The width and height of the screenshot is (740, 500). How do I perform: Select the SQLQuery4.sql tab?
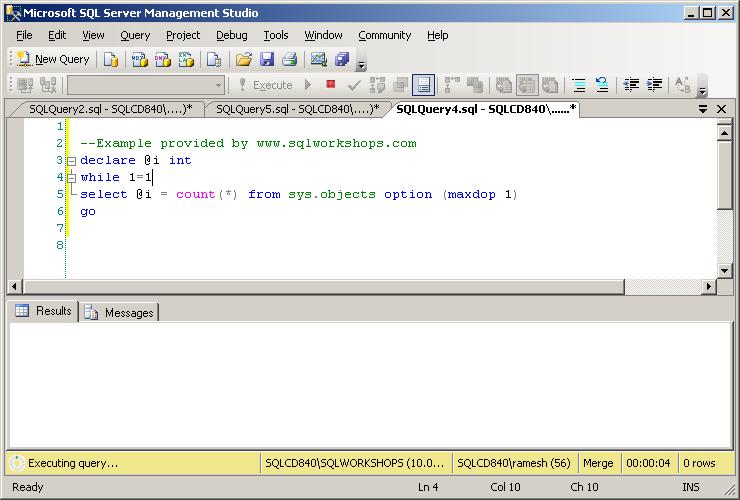(486, 109)
